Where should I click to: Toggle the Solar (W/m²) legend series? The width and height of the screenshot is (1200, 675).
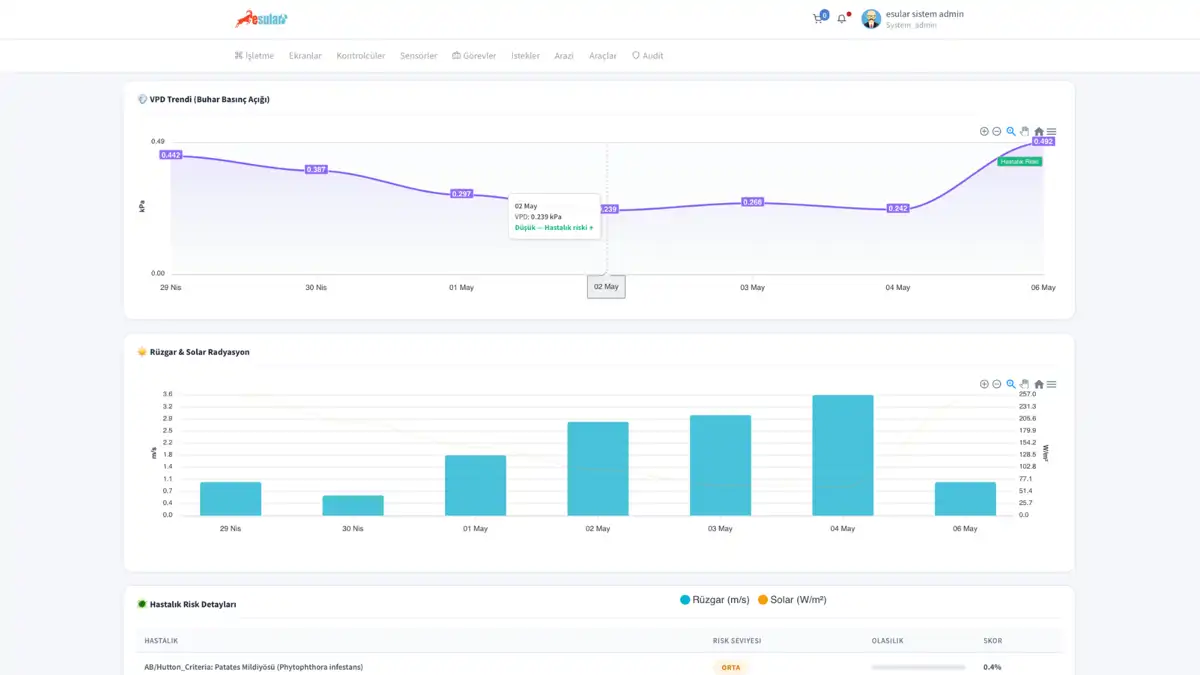click(792, 600)
